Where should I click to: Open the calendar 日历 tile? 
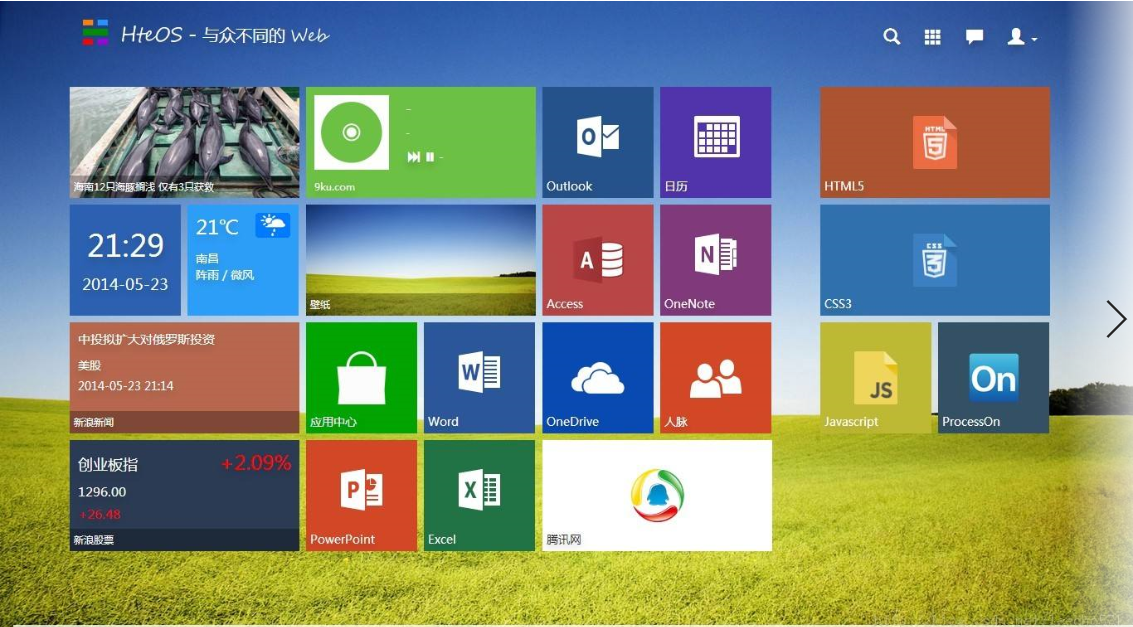coord(715,142)
